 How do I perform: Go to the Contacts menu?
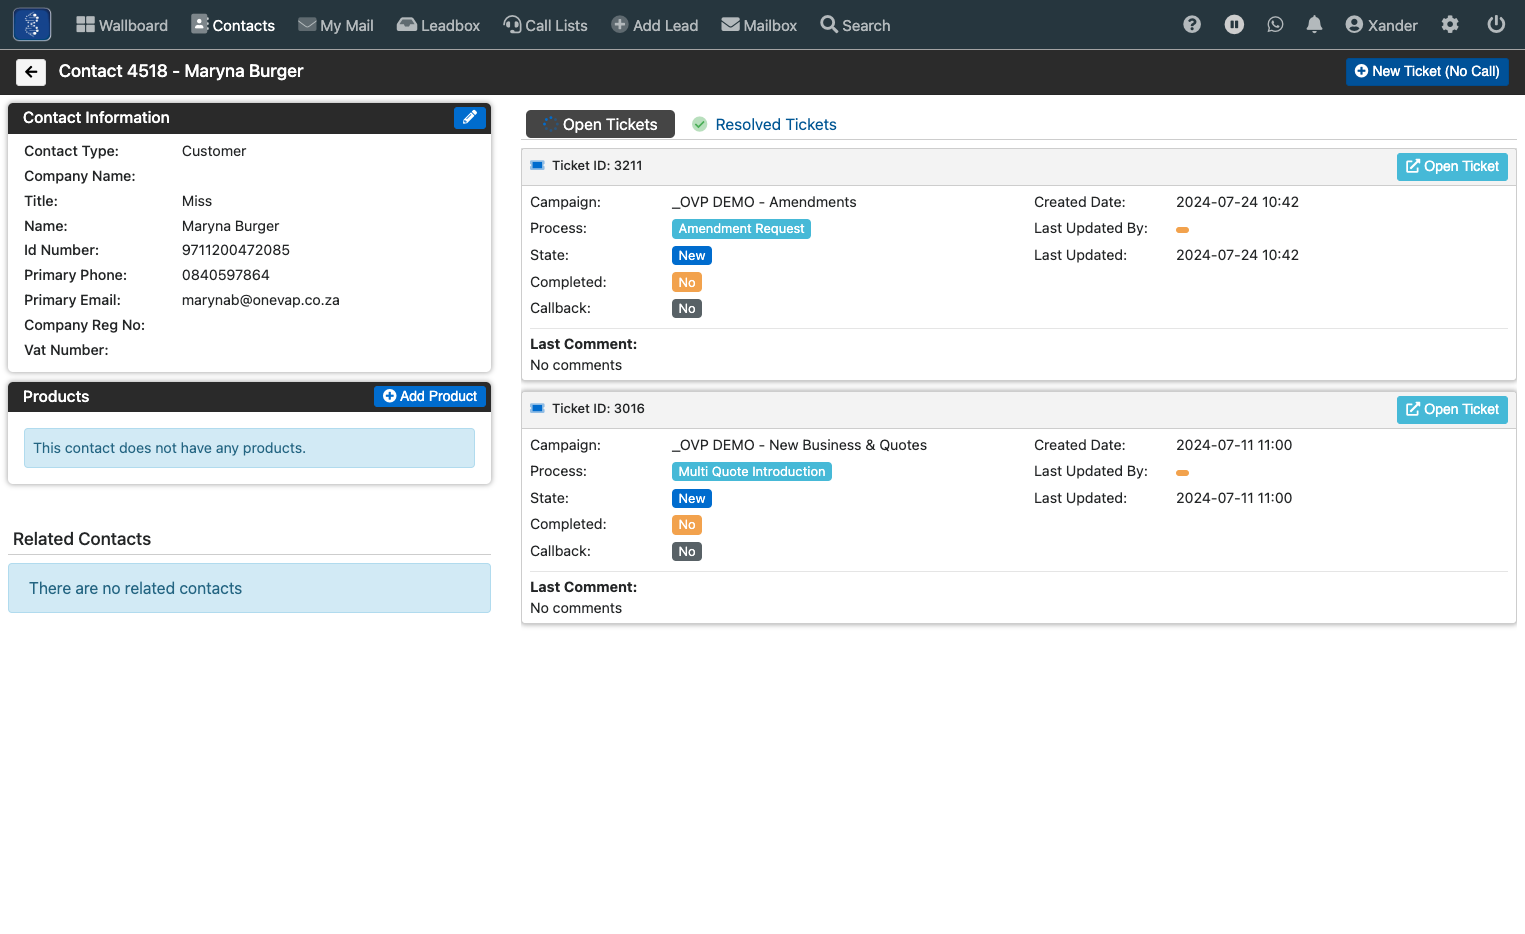233,25
